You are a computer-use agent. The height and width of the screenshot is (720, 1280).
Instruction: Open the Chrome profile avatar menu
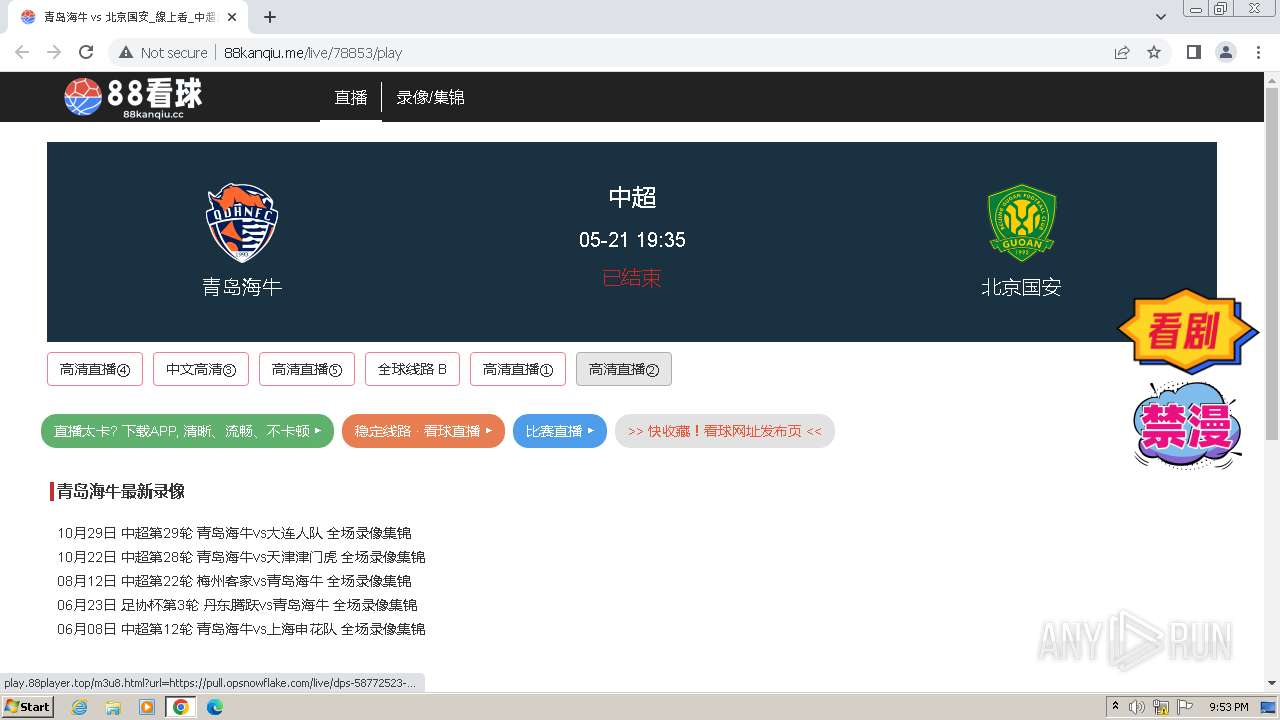click(1225, 52)
